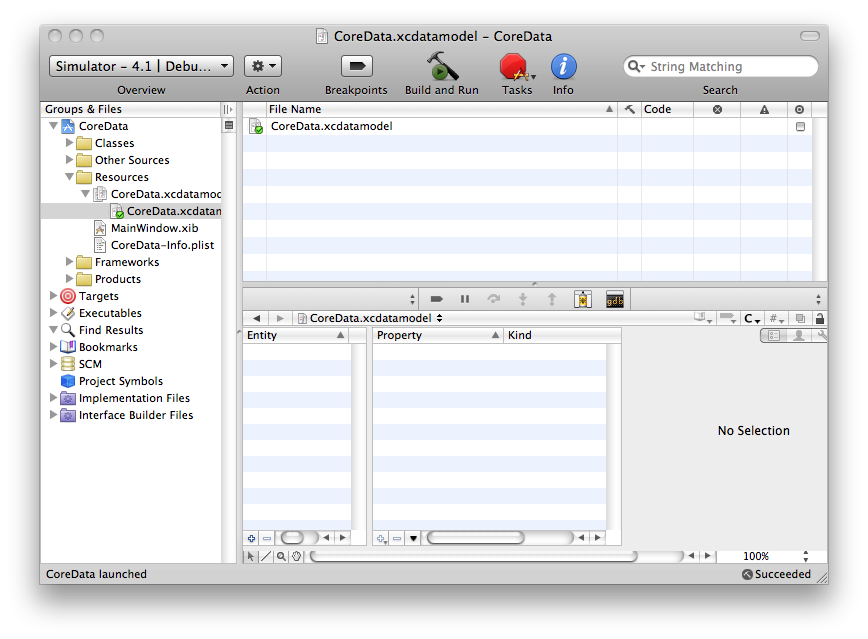The height and width of the screenshot is (639, 868).
Task: Open the gdb console icon
Action: coord(615,300)
